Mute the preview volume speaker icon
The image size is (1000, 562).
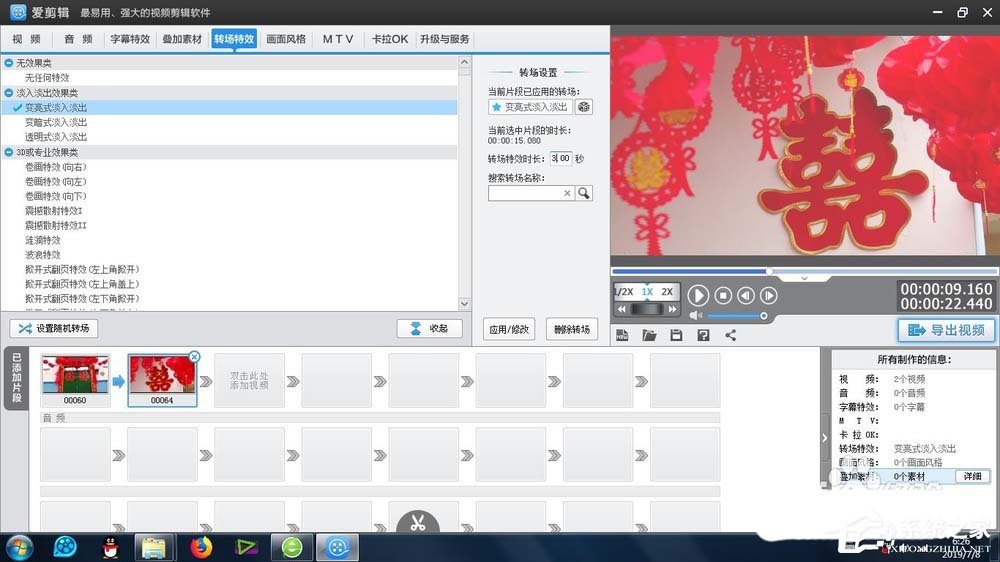click(695, 316)
